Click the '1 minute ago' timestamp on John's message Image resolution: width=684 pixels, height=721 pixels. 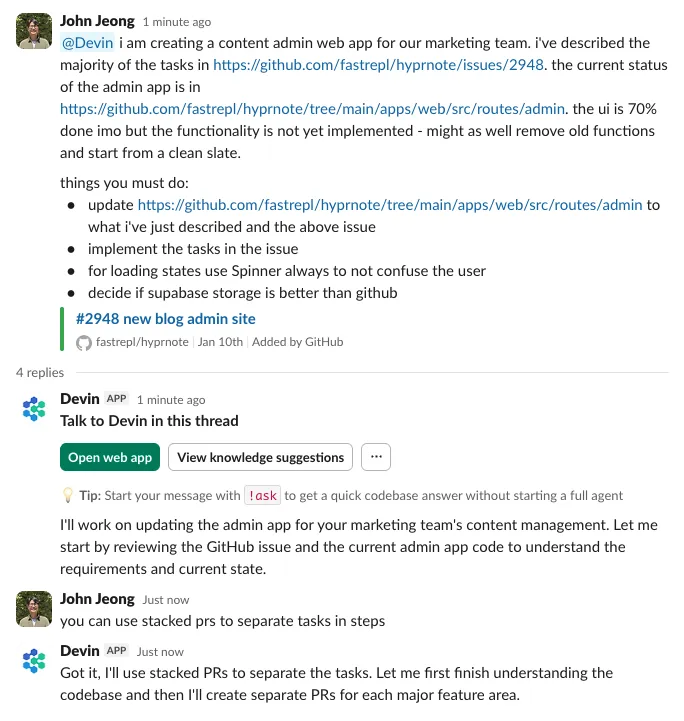176,21
